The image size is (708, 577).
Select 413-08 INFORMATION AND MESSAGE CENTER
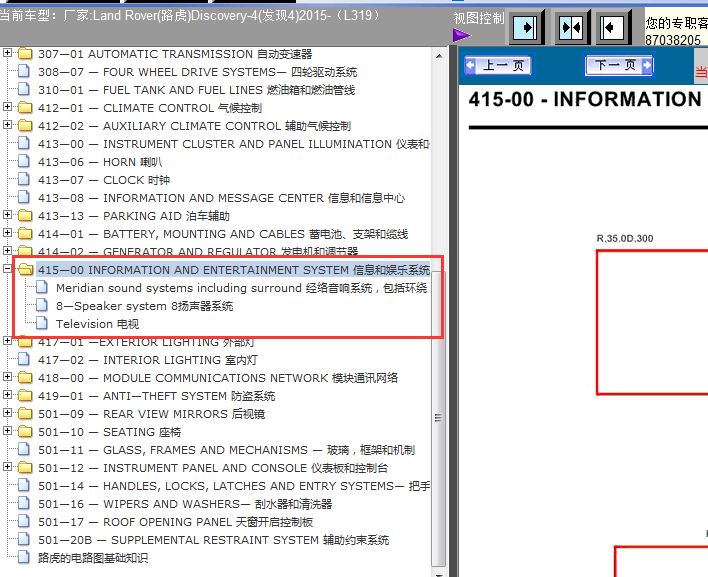pos(221,198)
